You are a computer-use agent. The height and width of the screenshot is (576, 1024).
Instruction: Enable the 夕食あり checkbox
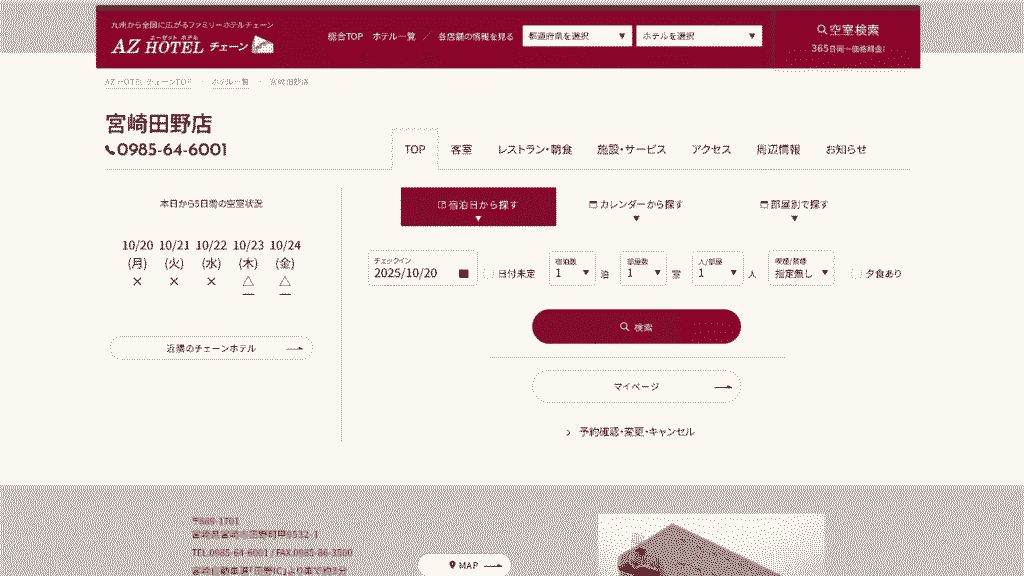point(857,273)
